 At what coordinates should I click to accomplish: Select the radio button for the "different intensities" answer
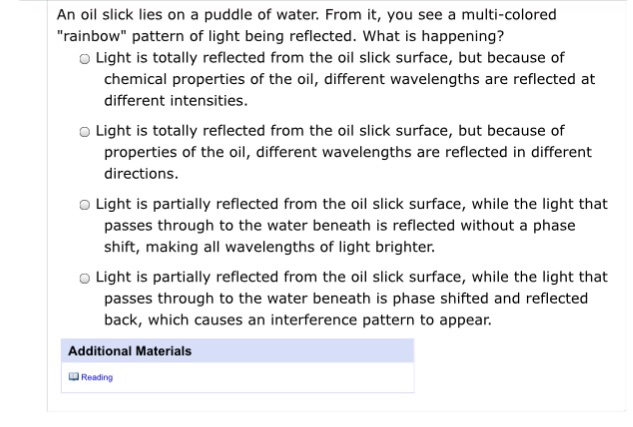coord(84,59)
